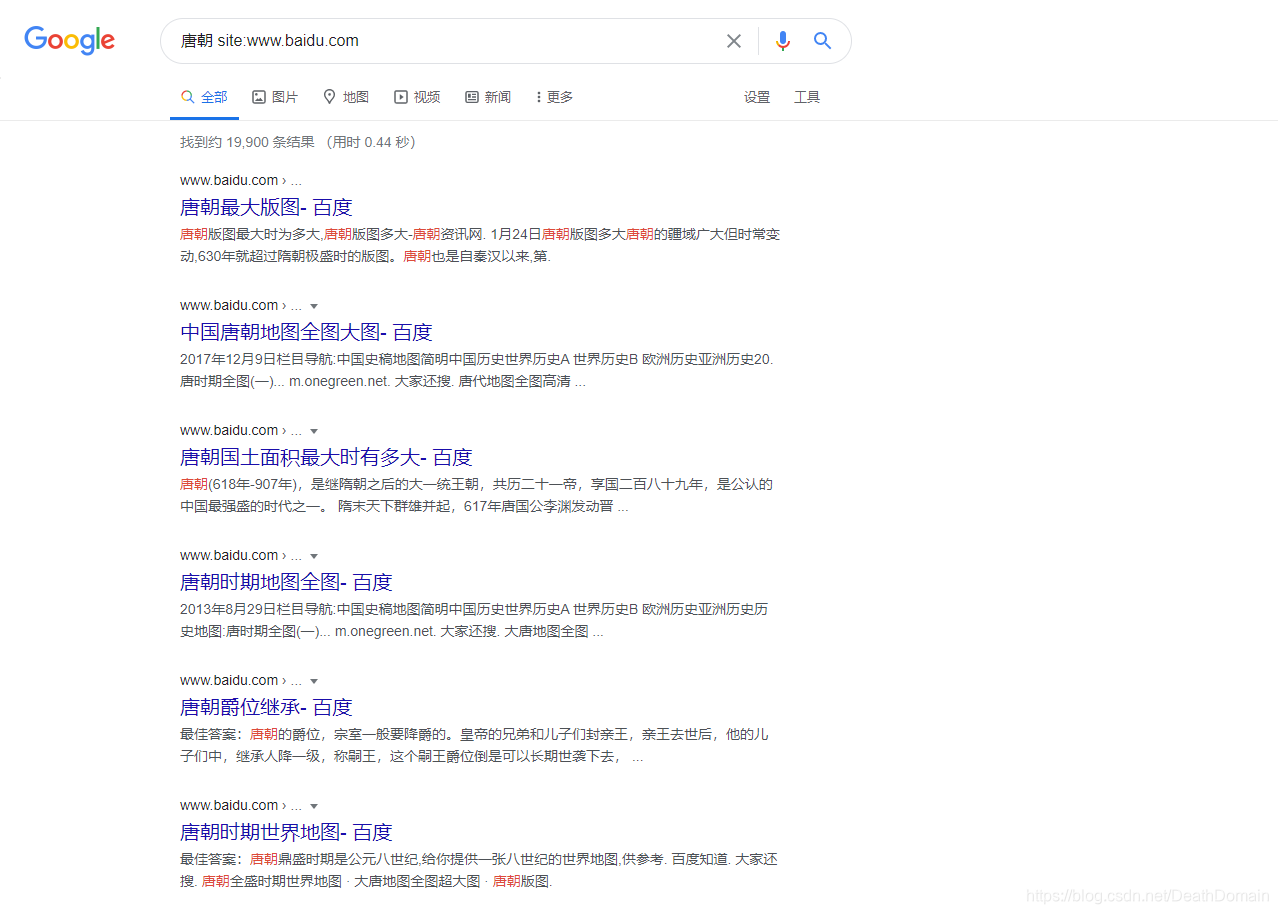Viewport: 1278px width, 914px height.
Task: Click www.baidu.com URL above 唐朝国土面积最大时有多大
Action: click(240, 430)
